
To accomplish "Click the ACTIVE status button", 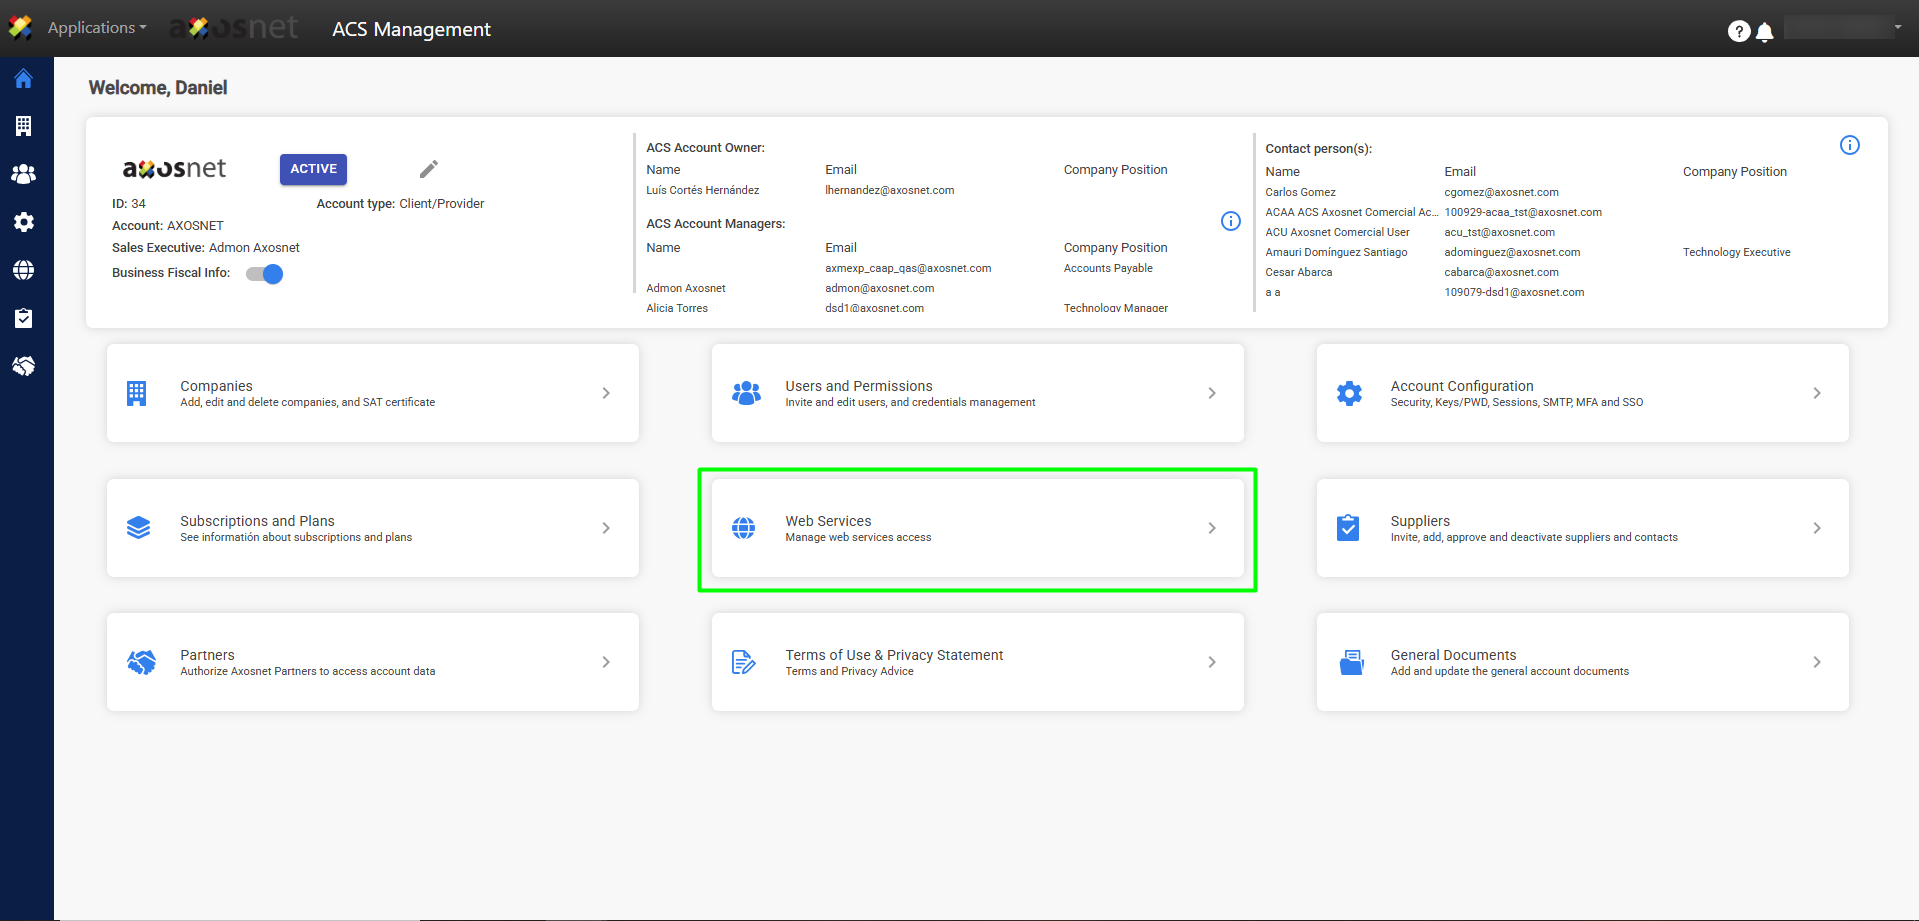I will (x=313, y=169).
